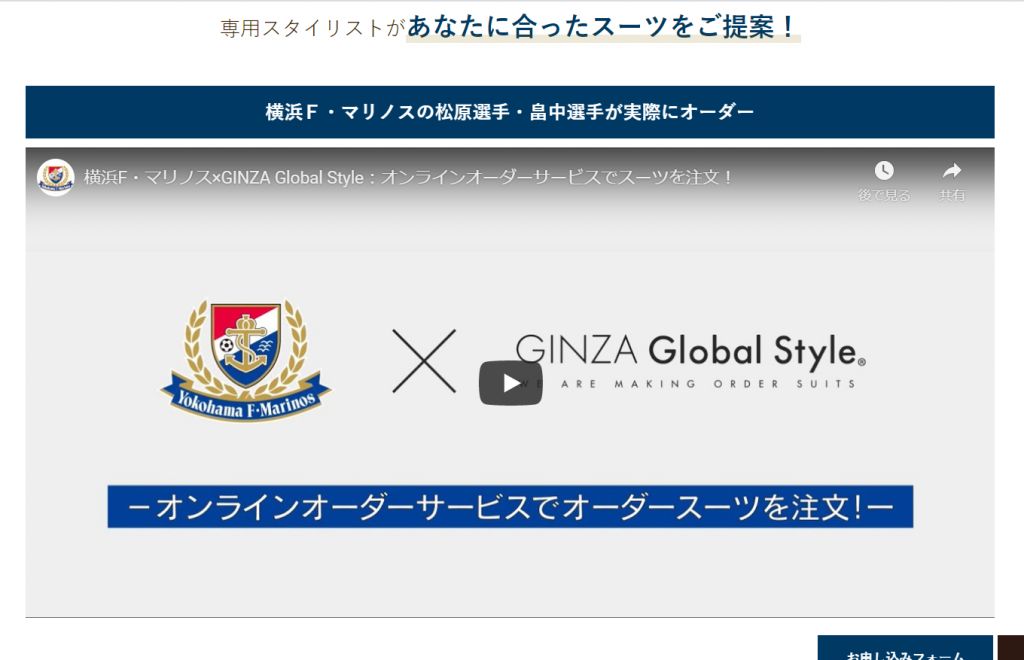Click the 専用スタイリストが text
The width and height of the screenshot is (1024, 660).
[312, 28]
